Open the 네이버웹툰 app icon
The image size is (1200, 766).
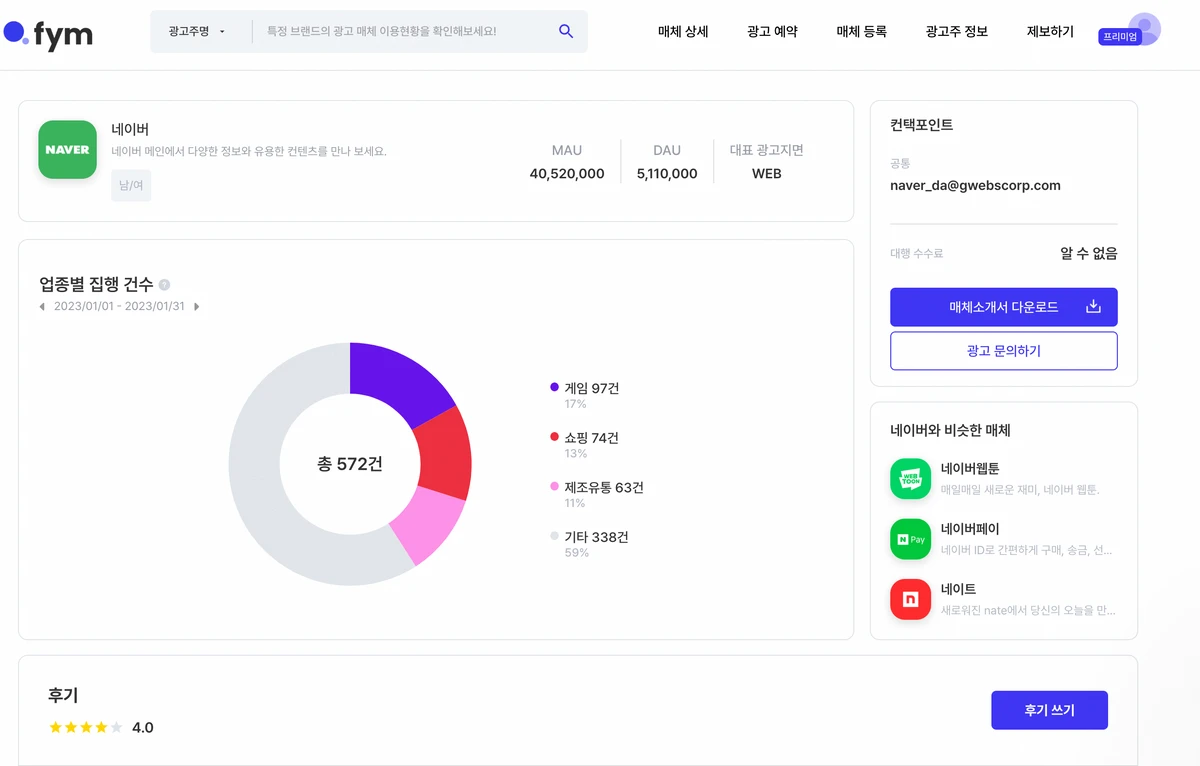tap(910, 478)
